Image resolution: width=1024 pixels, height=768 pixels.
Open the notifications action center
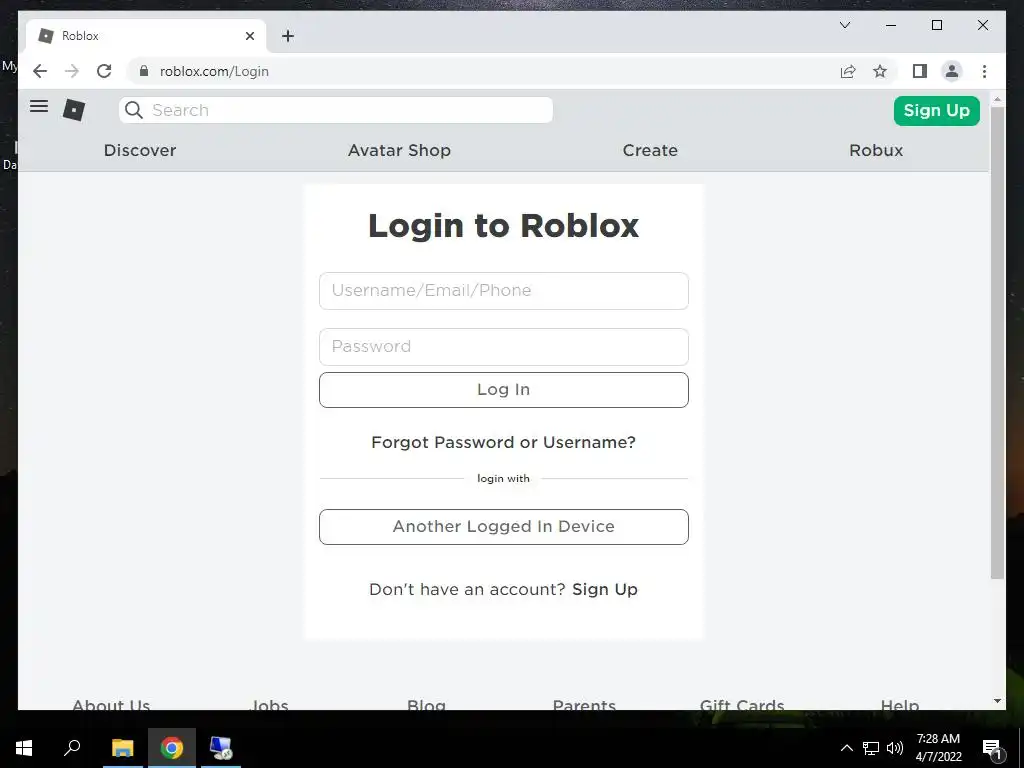[993, 749]
